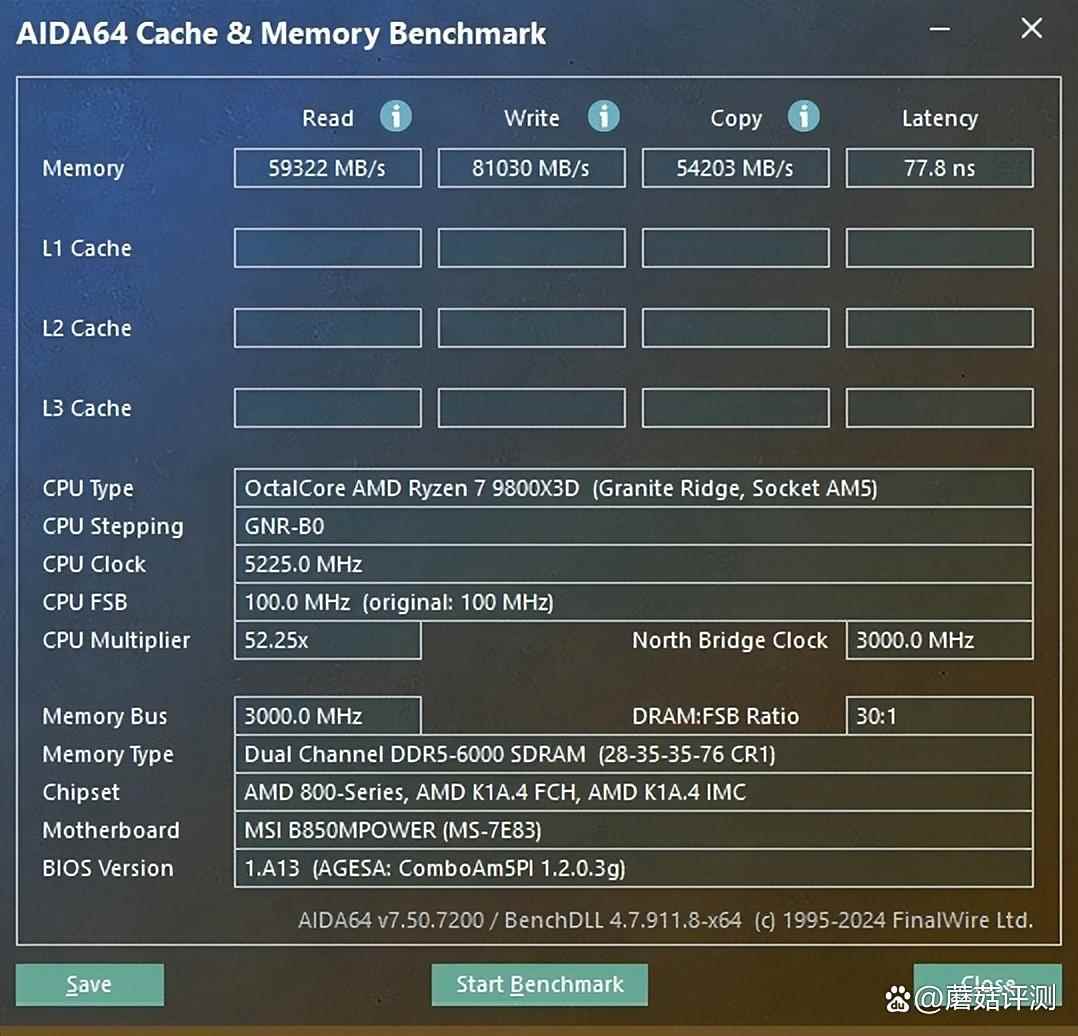Minimize the AIDA64 benchmark window

[940, 29]
